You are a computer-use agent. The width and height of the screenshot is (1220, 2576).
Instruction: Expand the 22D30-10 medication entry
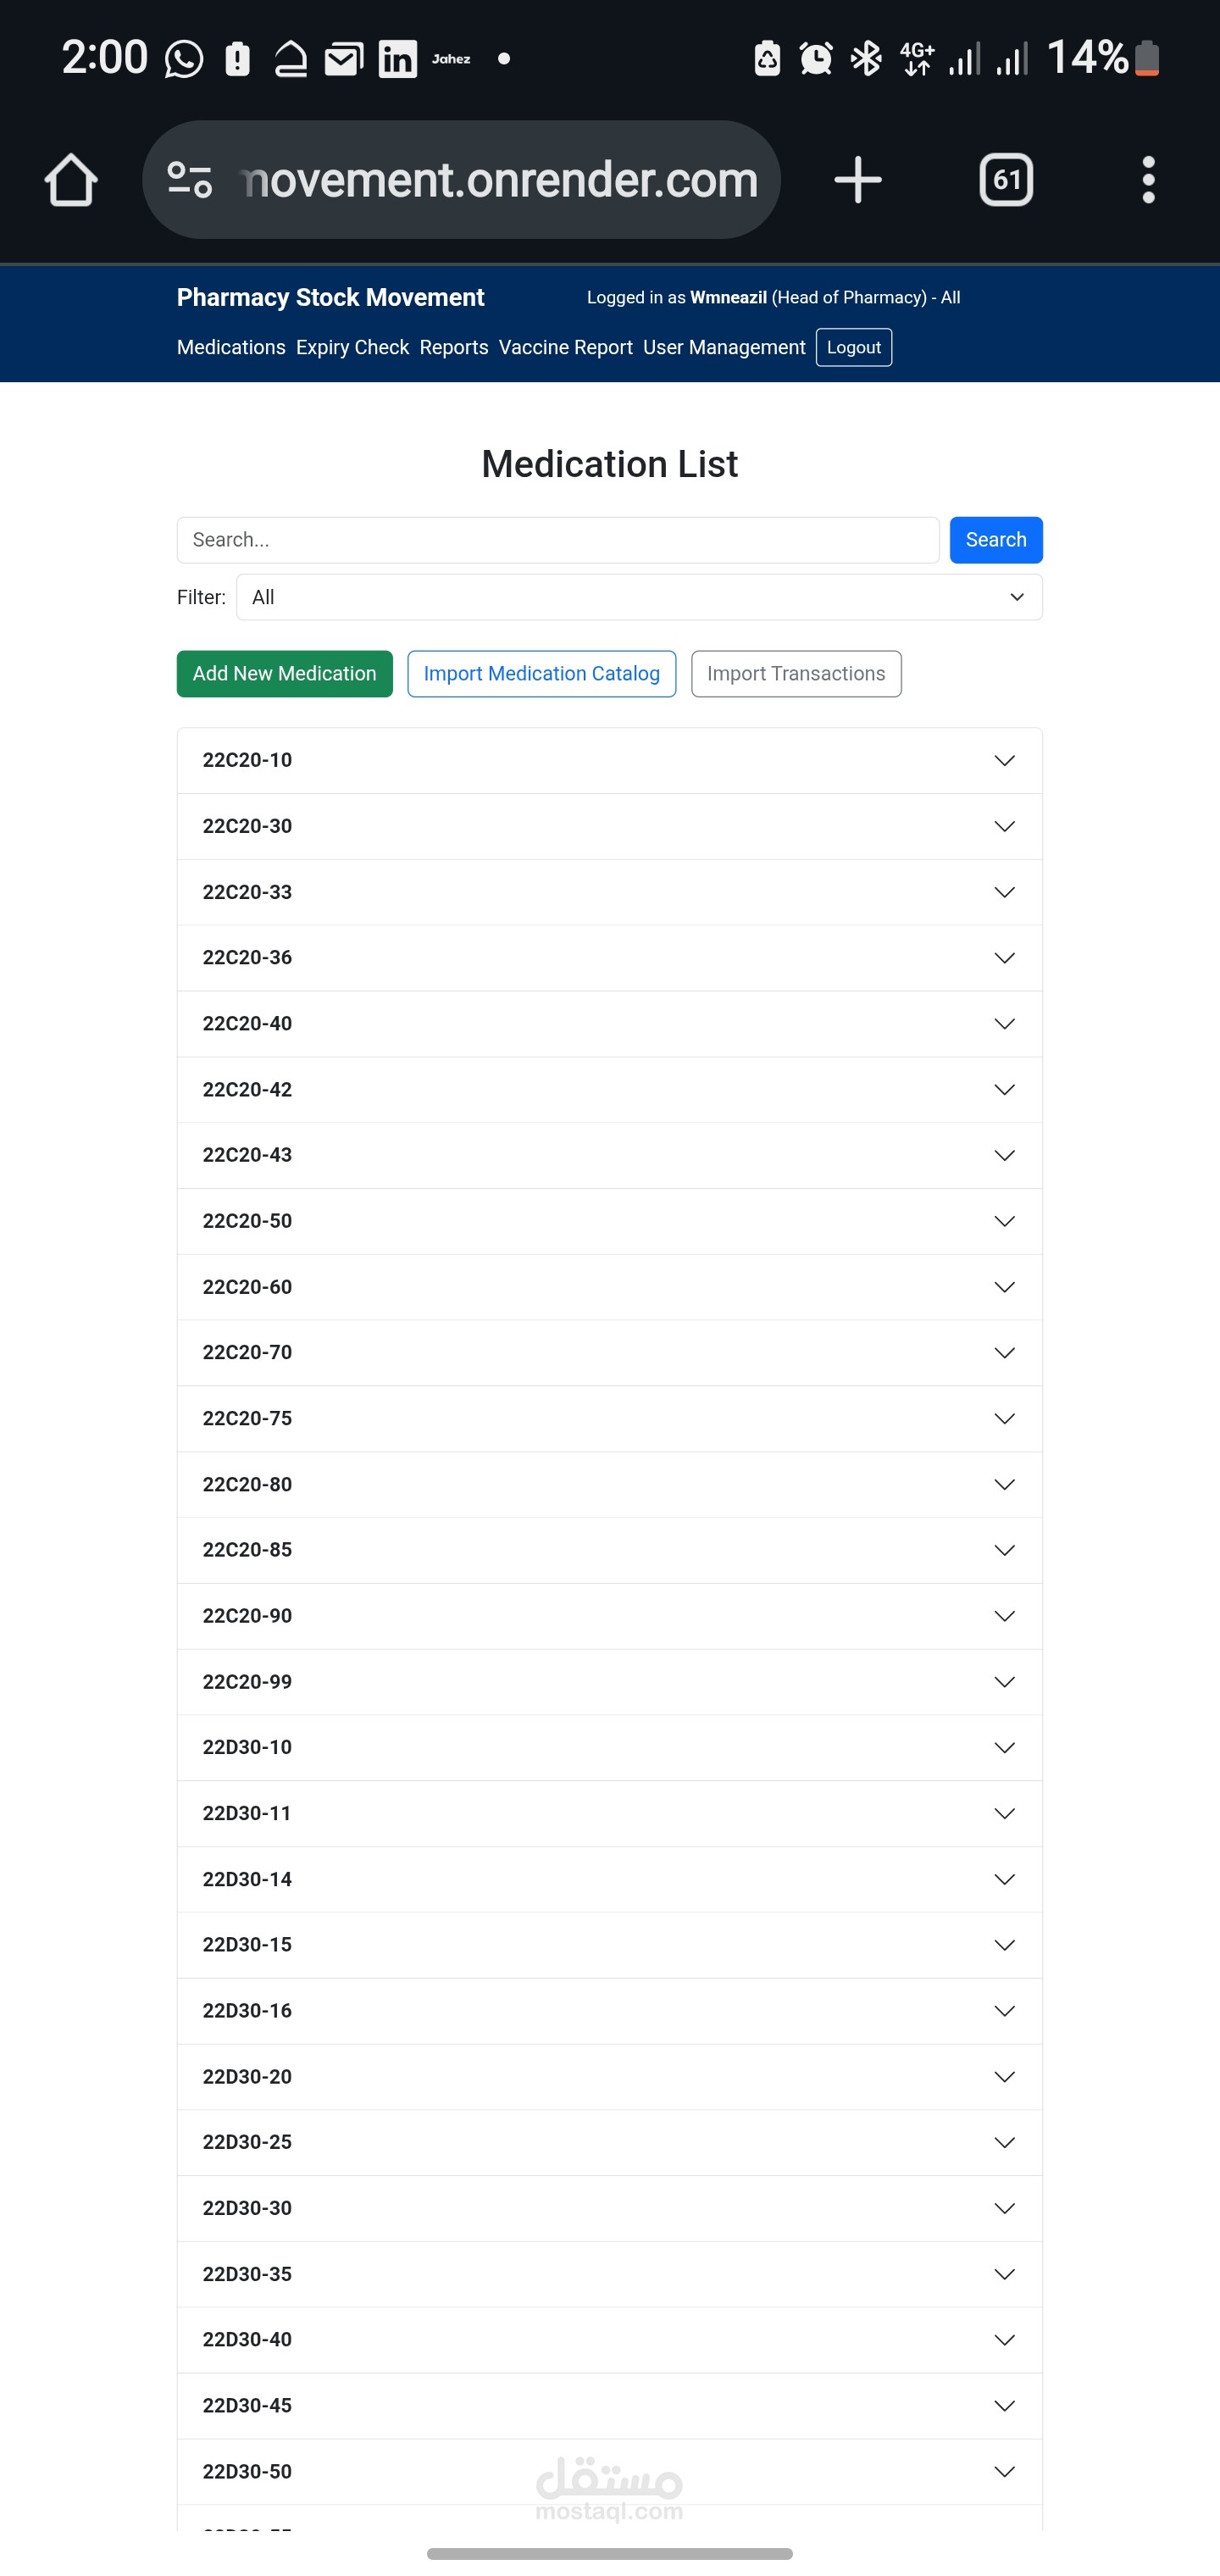pos(610,1748)
